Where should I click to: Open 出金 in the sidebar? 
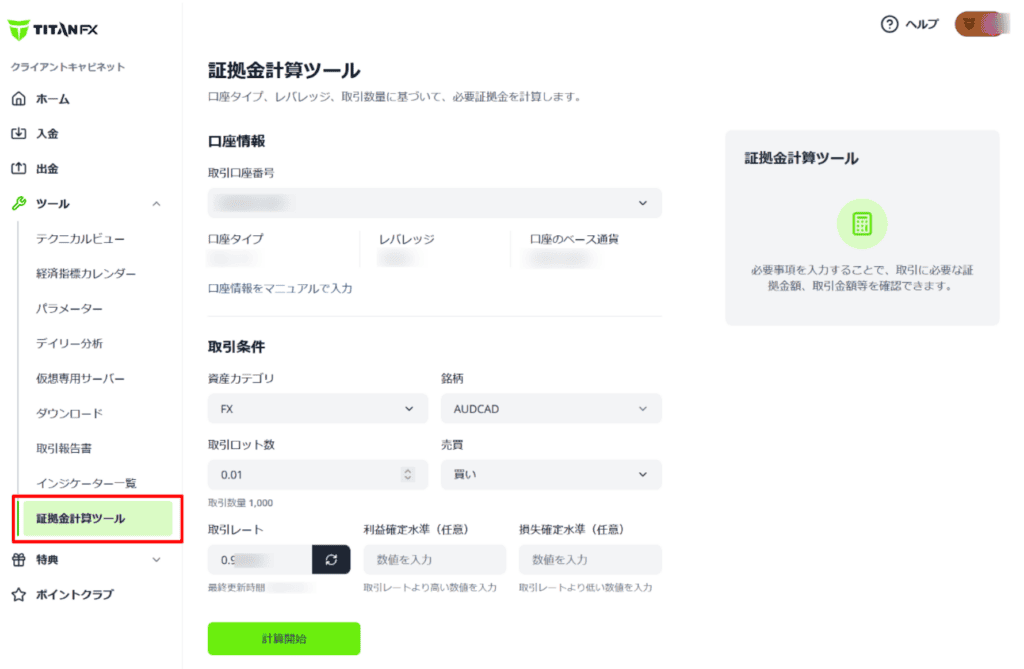(x=47, y=169)
